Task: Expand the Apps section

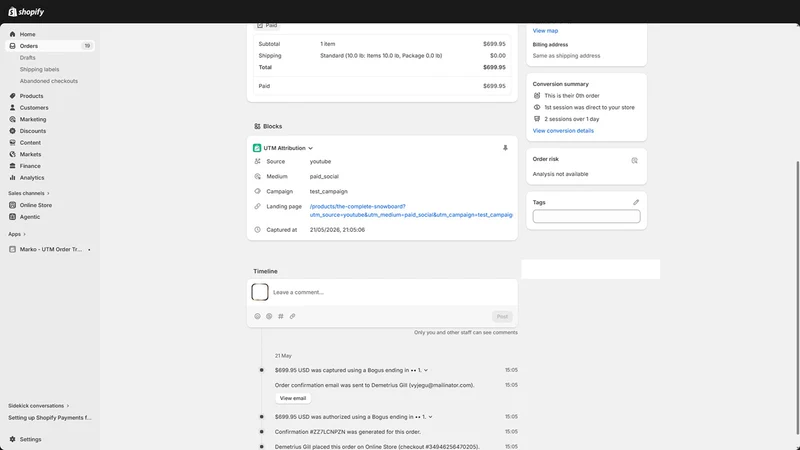Action: coord(17,234)
